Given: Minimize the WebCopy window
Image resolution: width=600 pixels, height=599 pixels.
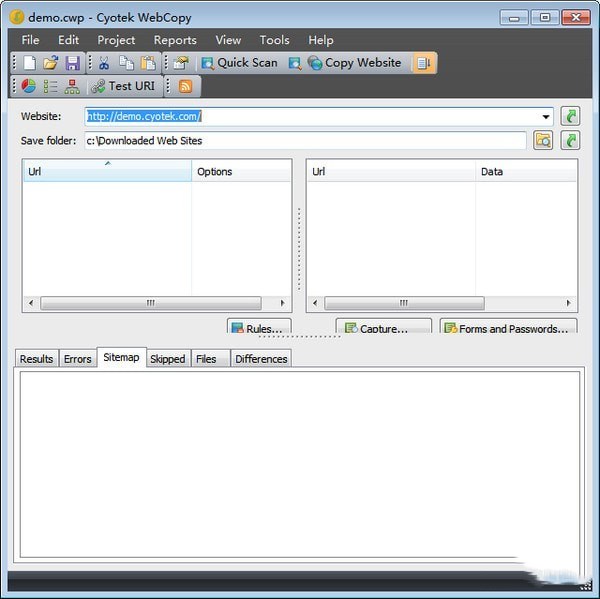Looking at the screenshot, I should (x=514, y=18).
